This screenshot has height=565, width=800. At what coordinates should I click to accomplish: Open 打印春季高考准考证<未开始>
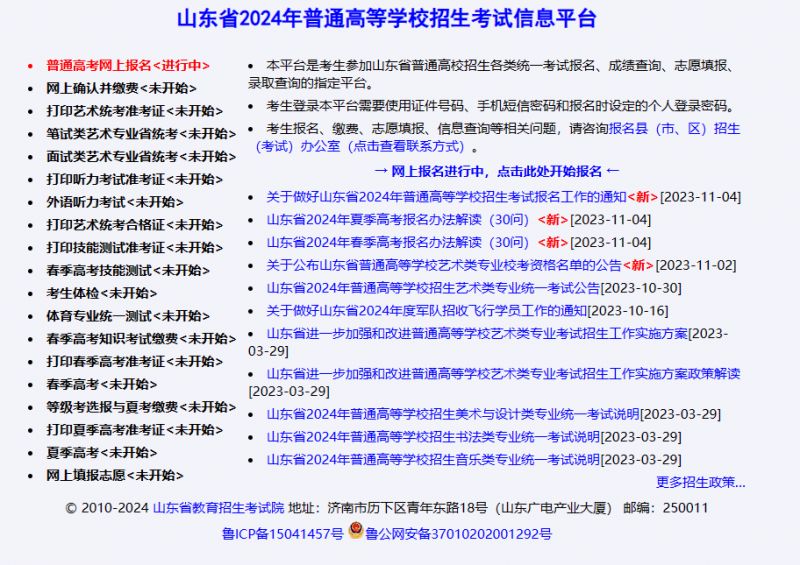(x=134, y=361)
